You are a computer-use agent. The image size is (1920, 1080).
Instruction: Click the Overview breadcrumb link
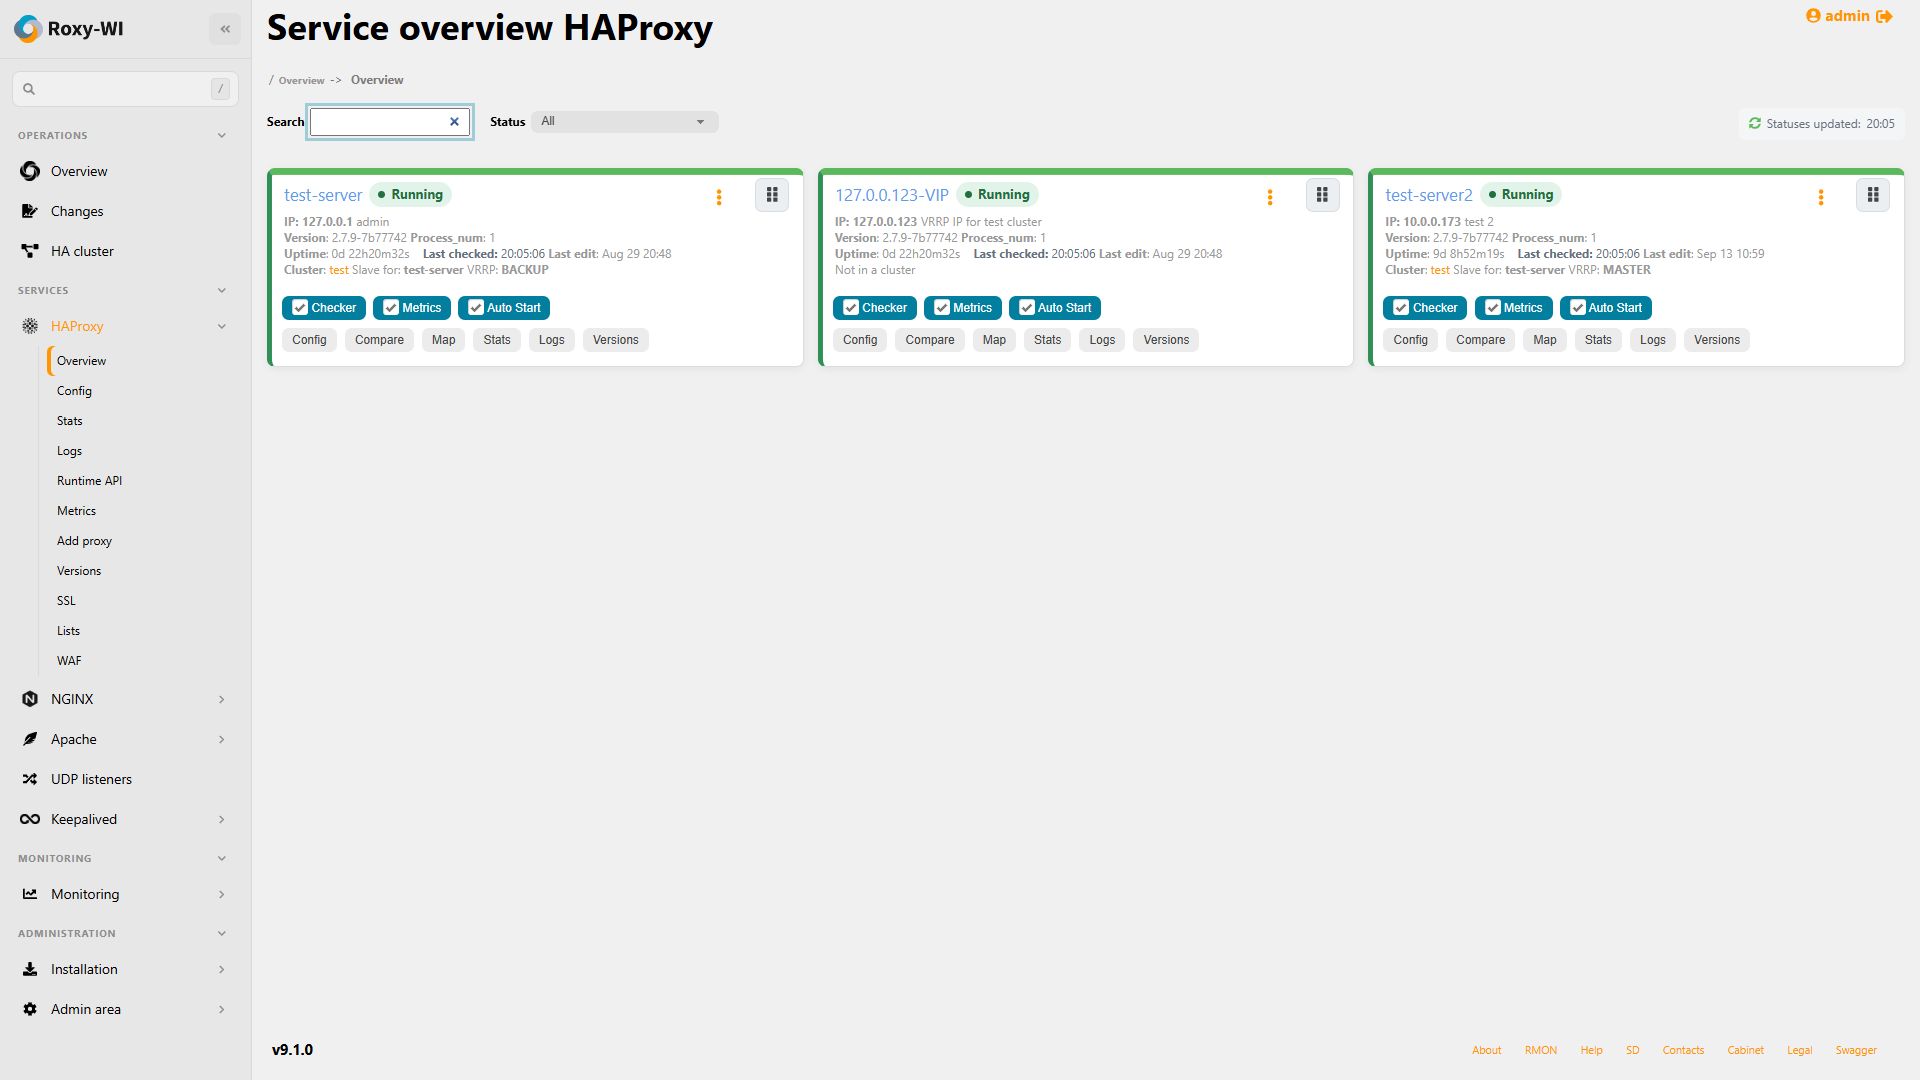click(301, 81)
